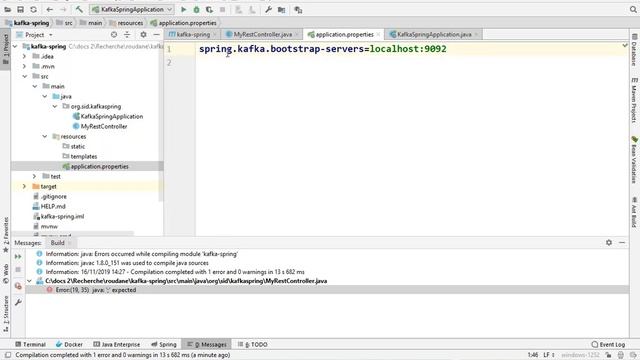Run with coverage icon in toolbar
Screen dimensions: 640x360
coord(209,9)
